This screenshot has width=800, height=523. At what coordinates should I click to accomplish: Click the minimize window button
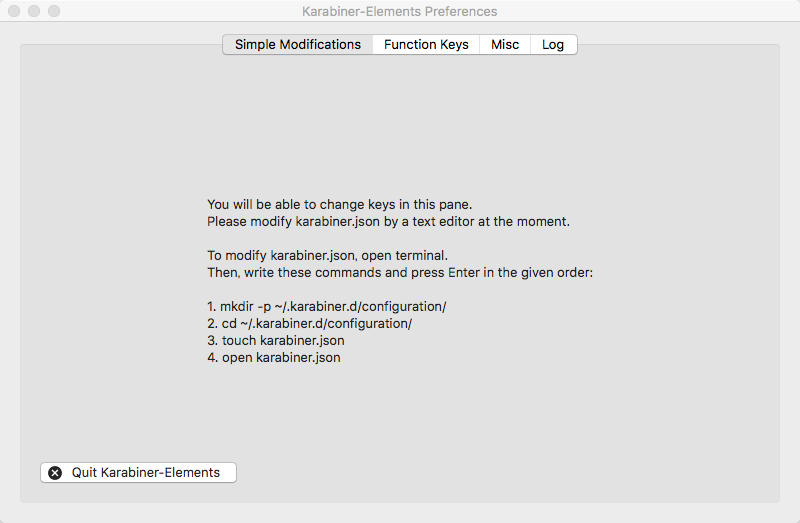tap(34, 11)
